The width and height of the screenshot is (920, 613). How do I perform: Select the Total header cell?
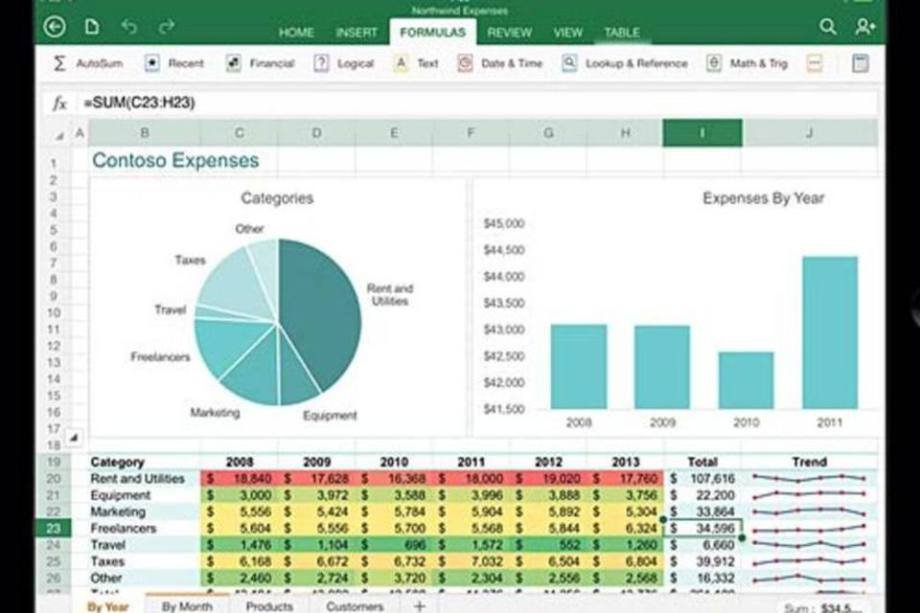point(702,462)
